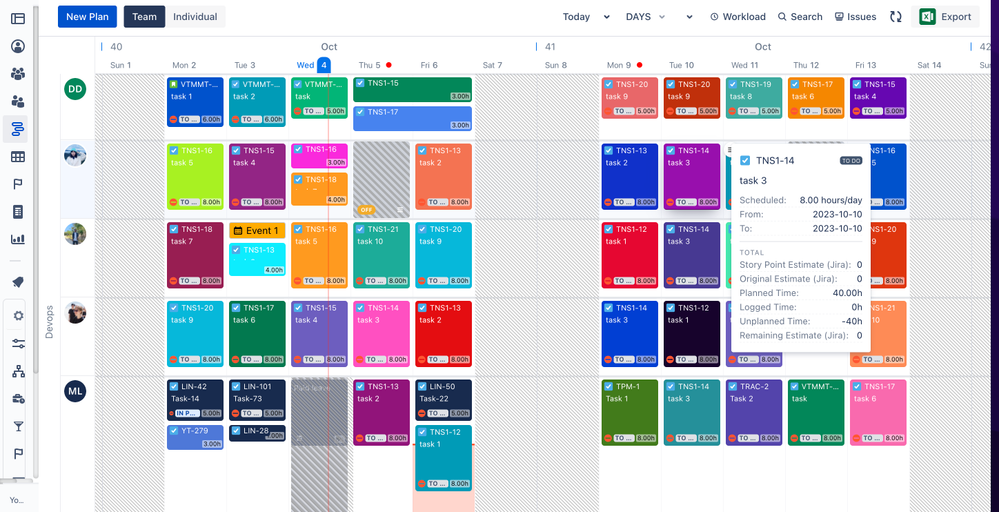Open the Issues panel
Screen dimensions: 999x512
pyautogui.click(x=856, y=17)
